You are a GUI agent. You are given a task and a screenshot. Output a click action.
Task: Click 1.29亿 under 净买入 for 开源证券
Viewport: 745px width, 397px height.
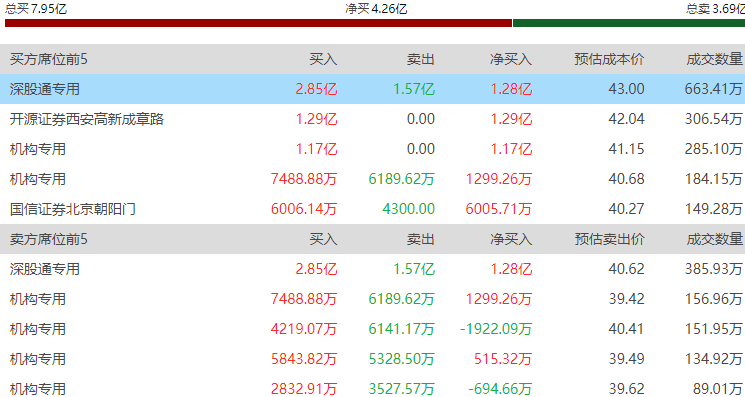[x=511, y=119]
